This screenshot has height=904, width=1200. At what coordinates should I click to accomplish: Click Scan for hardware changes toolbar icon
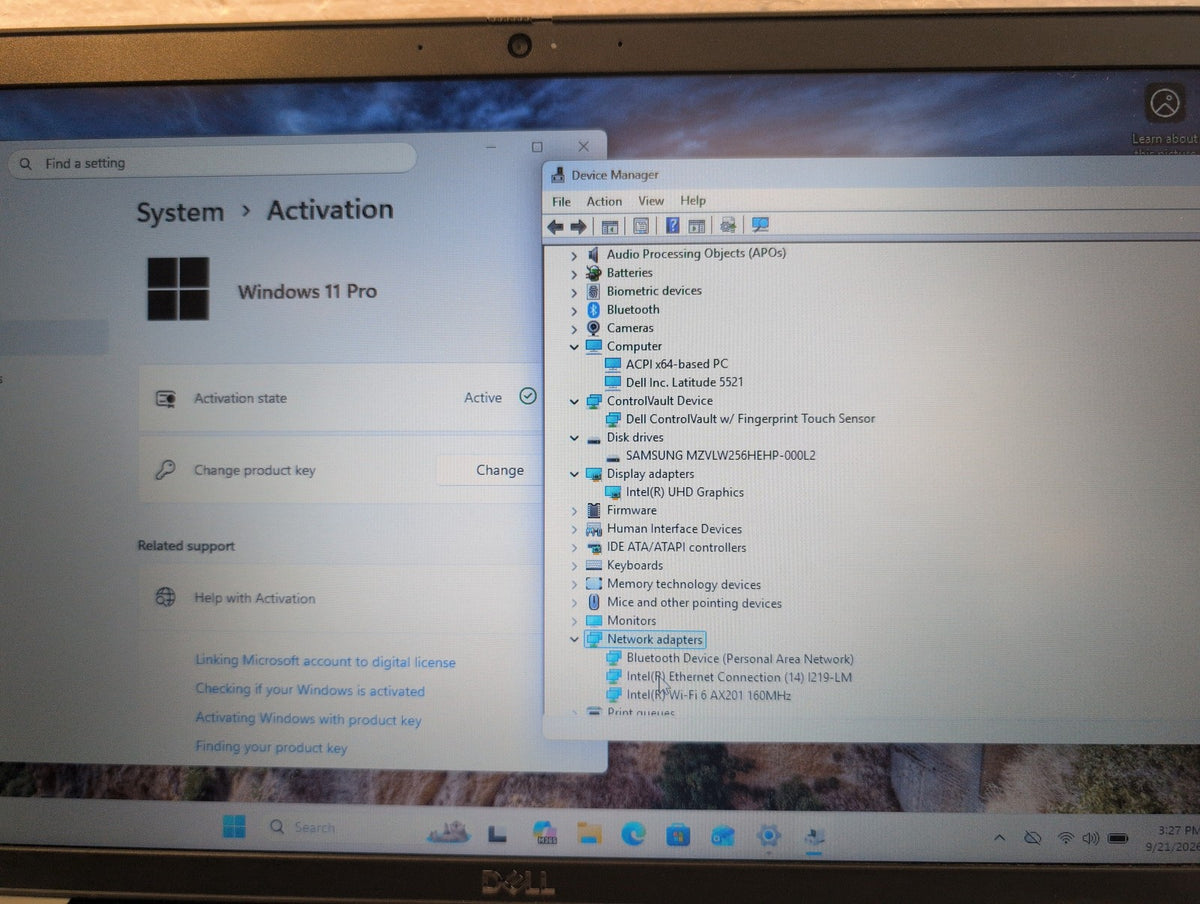pyautogui.click(x=760, y=226)
